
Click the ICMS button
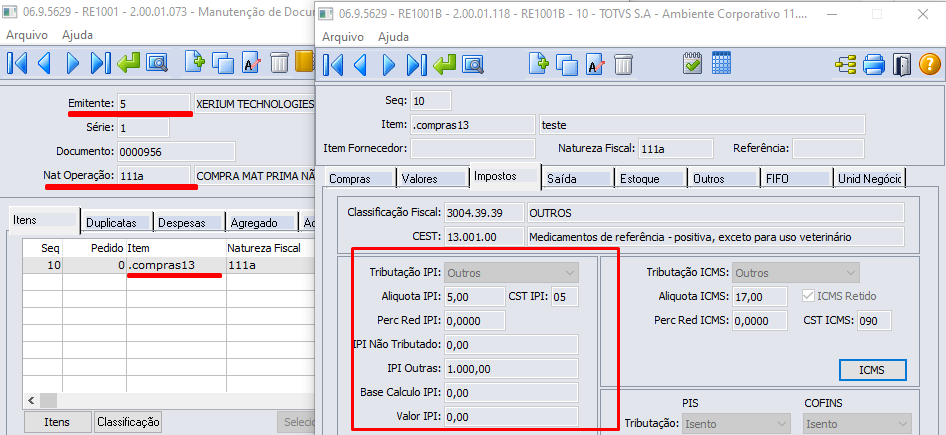(872, 370)
